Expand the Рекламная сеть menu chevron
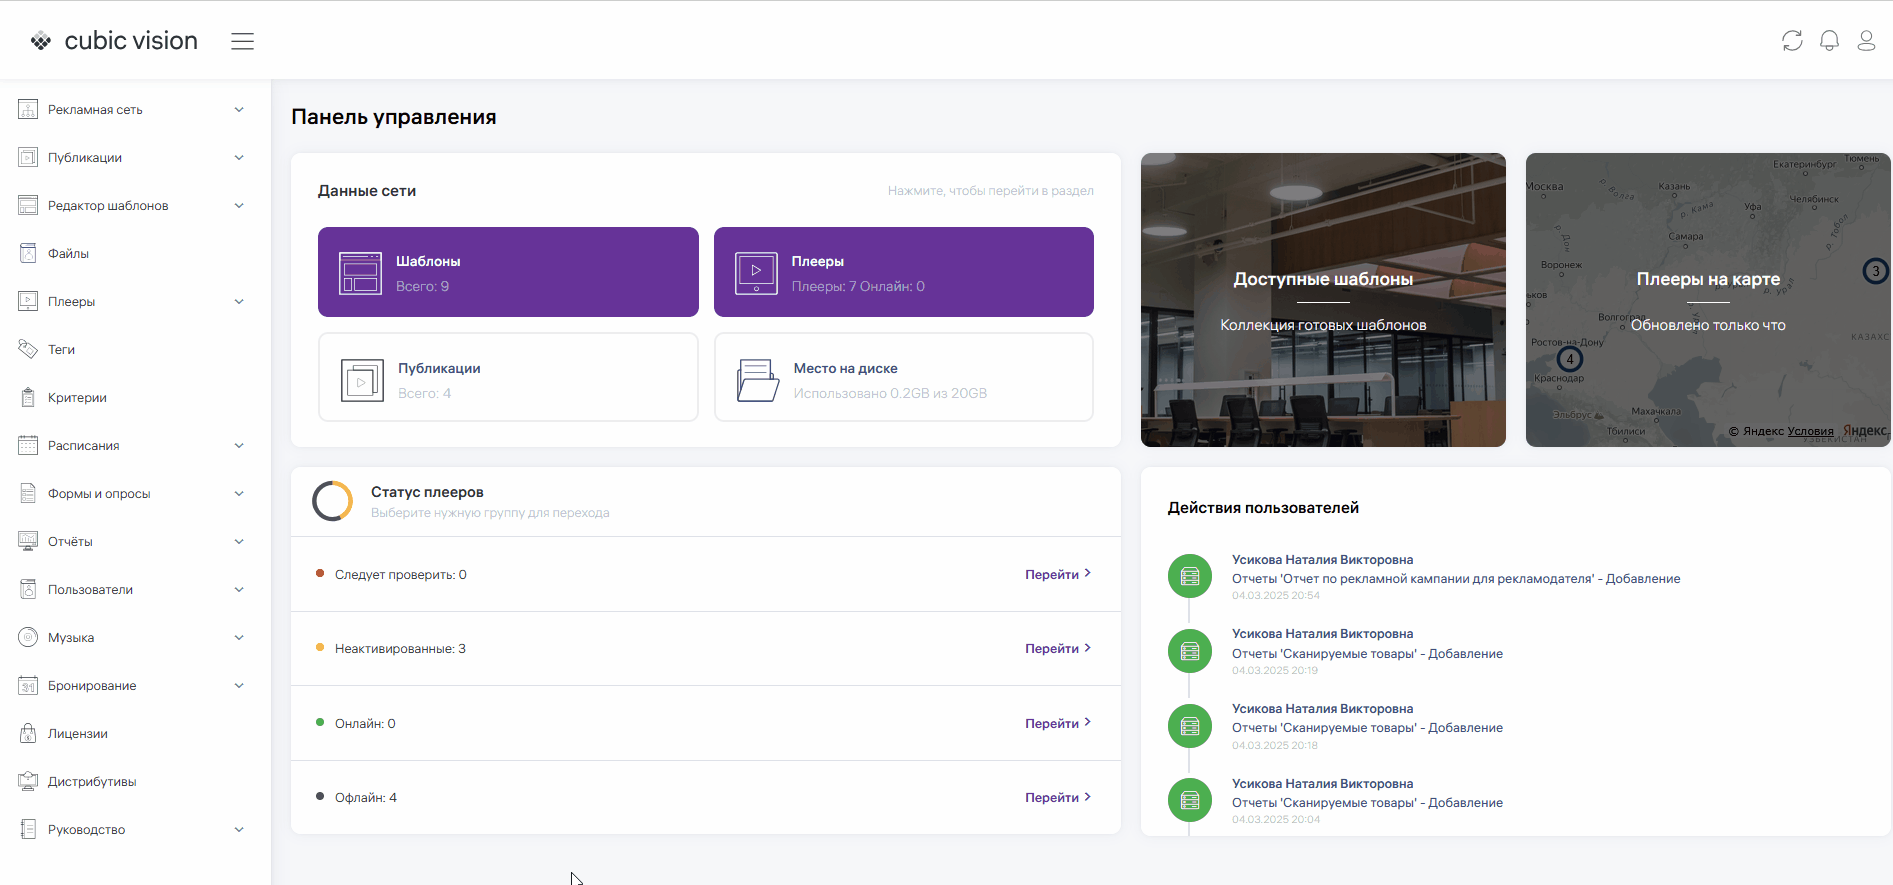This screenshot has height=885, width=1893. [x=239, y=110]
